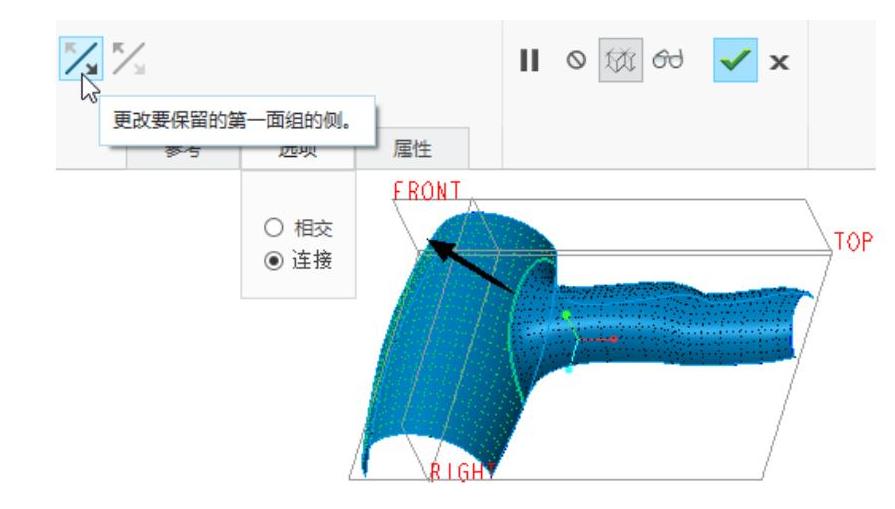Toggle the attached geometry preview mode
This screenshot has height=509, width=895.
pyautogui.click(x=620, y=60)
